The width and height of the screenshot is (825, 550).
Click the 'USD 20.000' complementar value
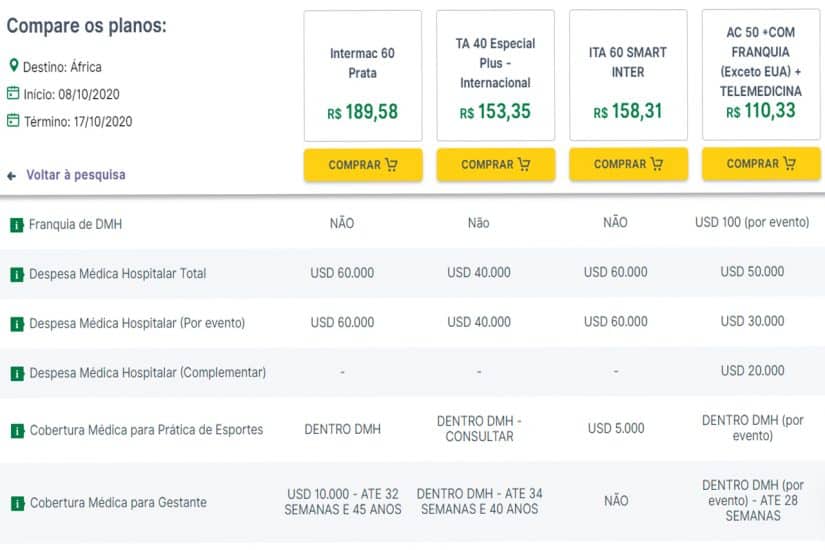[752, 371]
